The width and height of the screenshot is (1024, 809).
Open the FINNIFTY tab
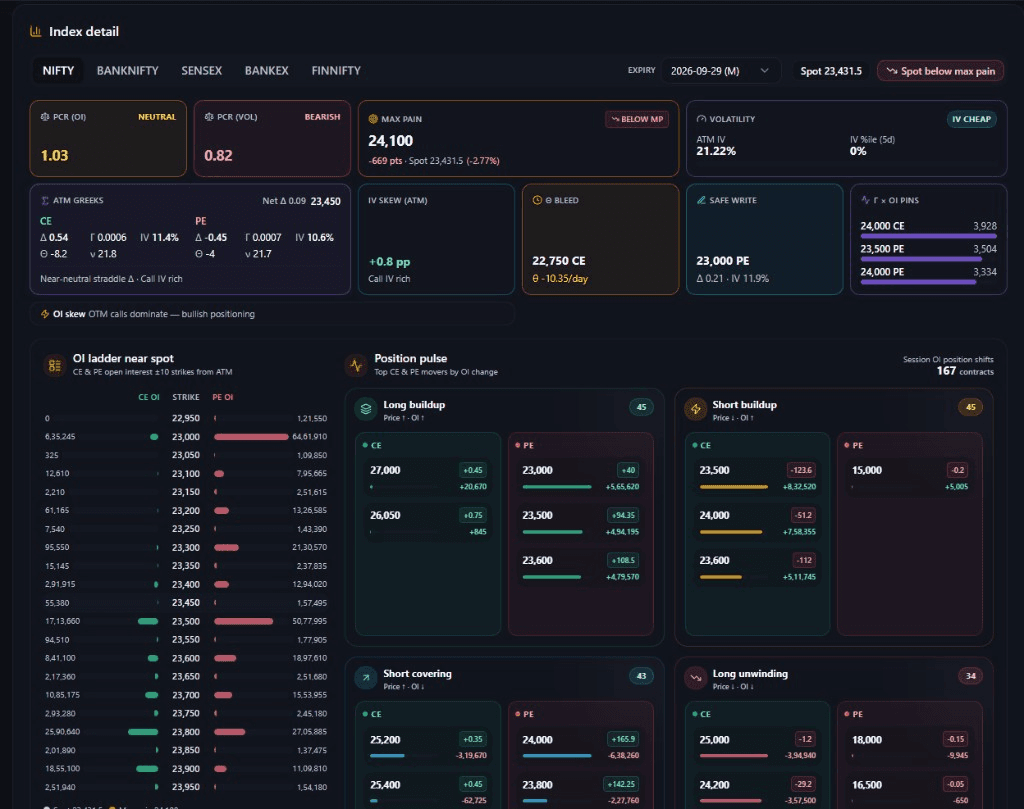(x=336, y=71)
